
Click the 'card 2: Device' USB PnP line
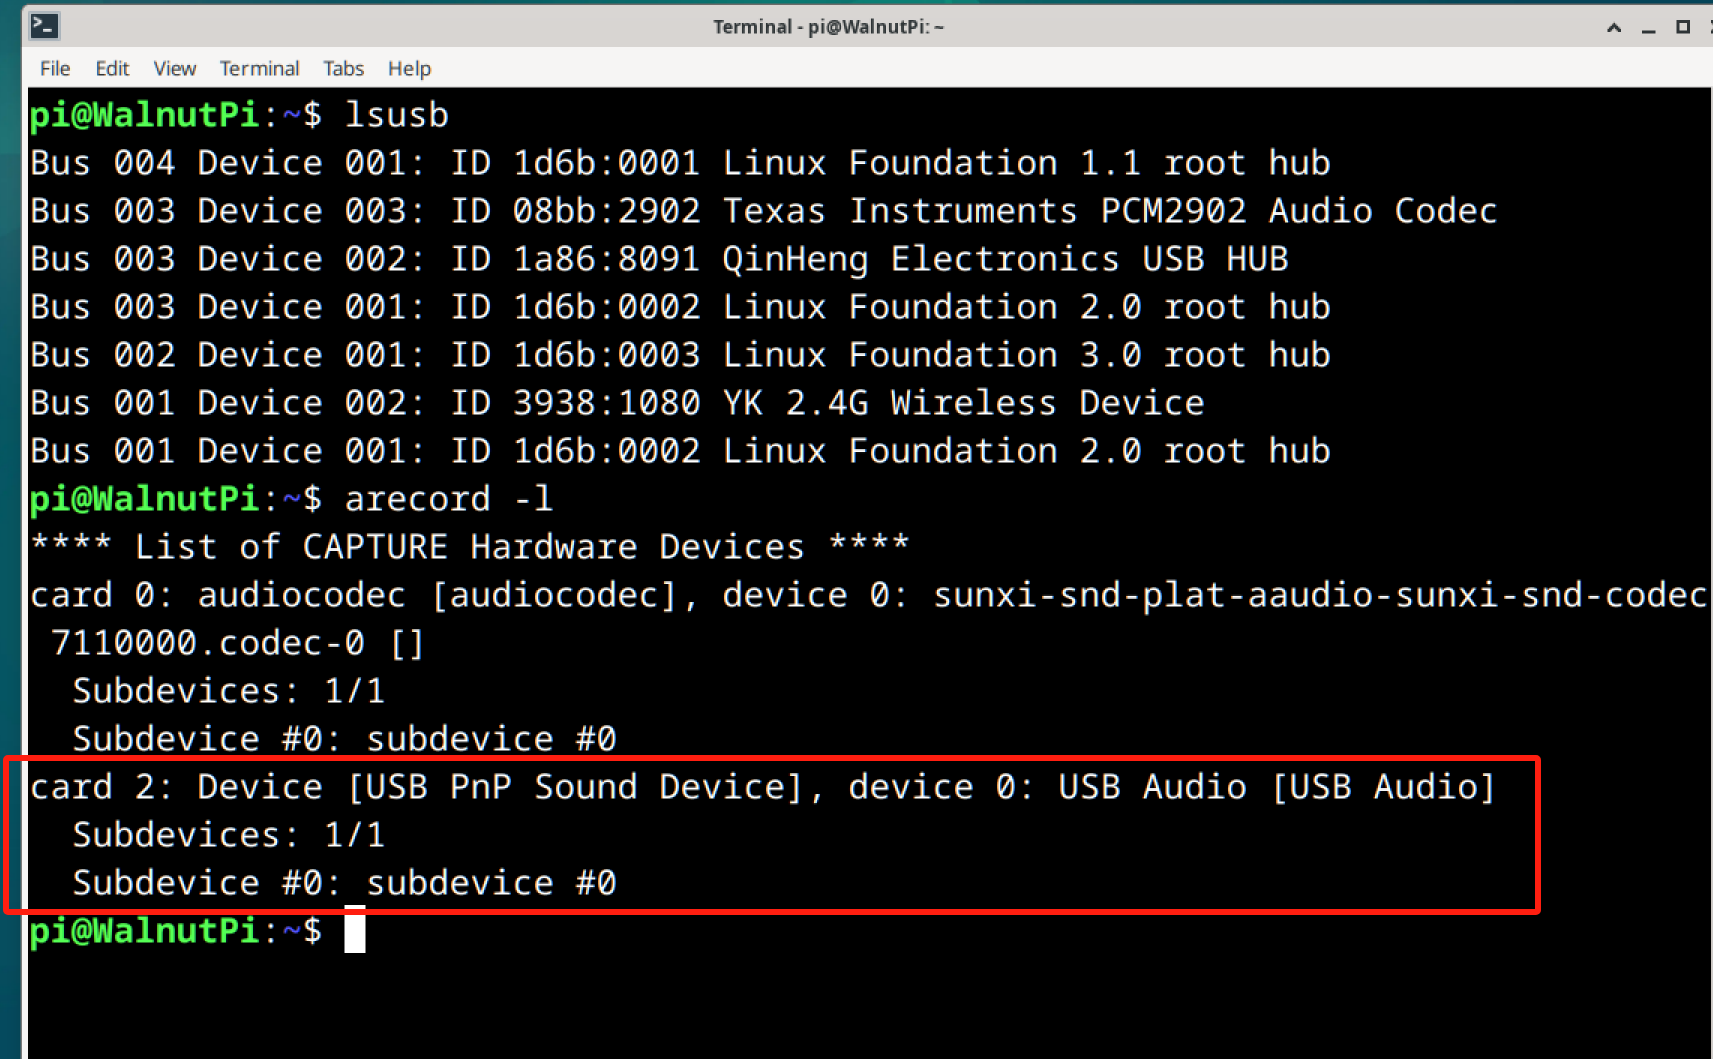(762, 787)
